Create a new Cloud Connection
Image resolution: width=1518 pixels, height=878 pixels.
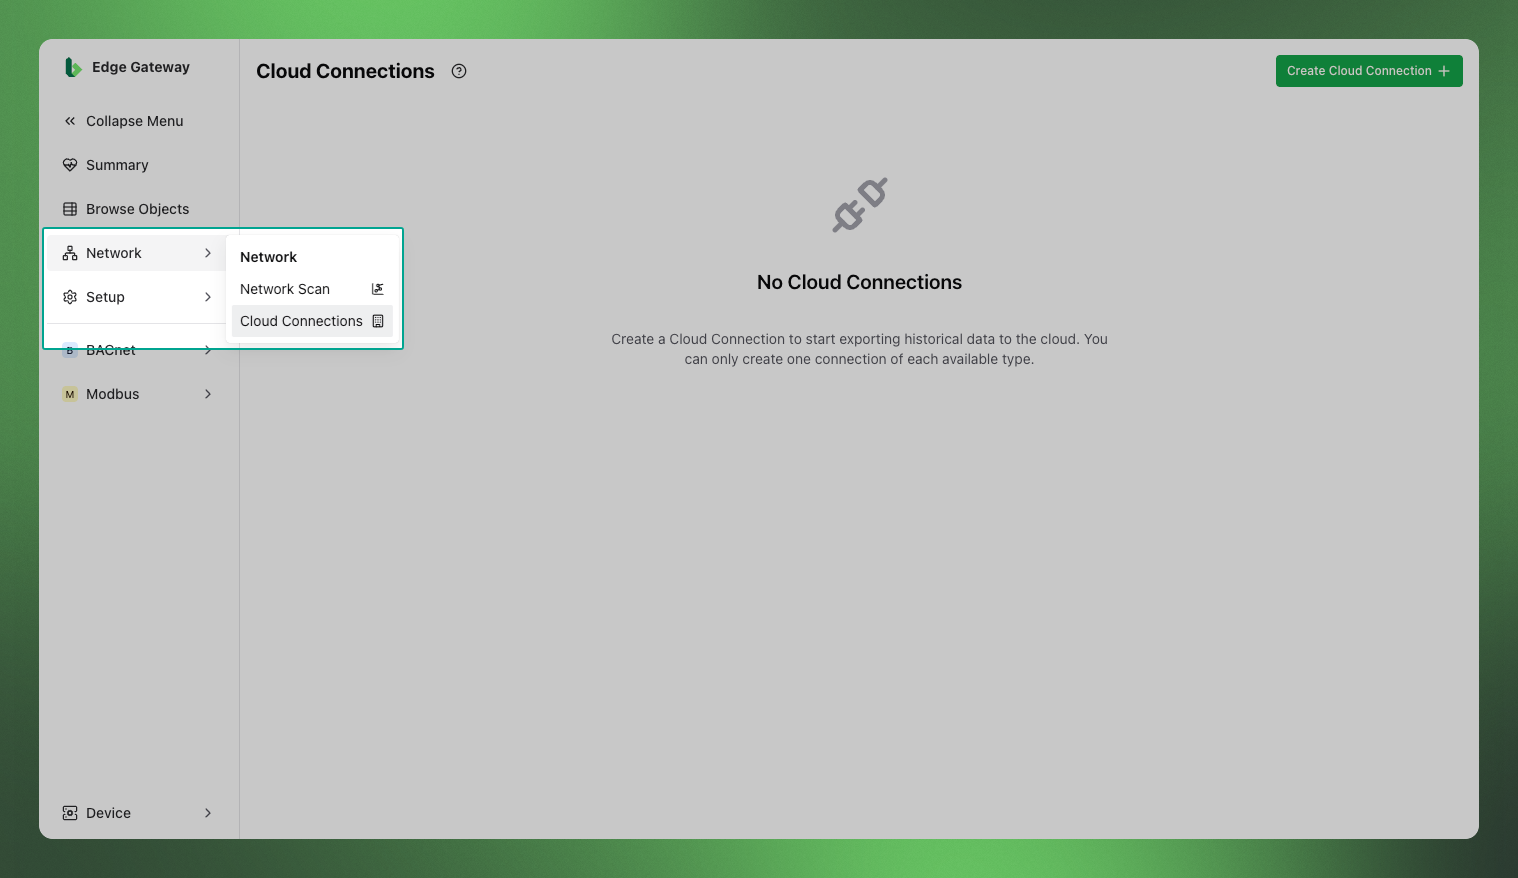(x=1369, y=71)
